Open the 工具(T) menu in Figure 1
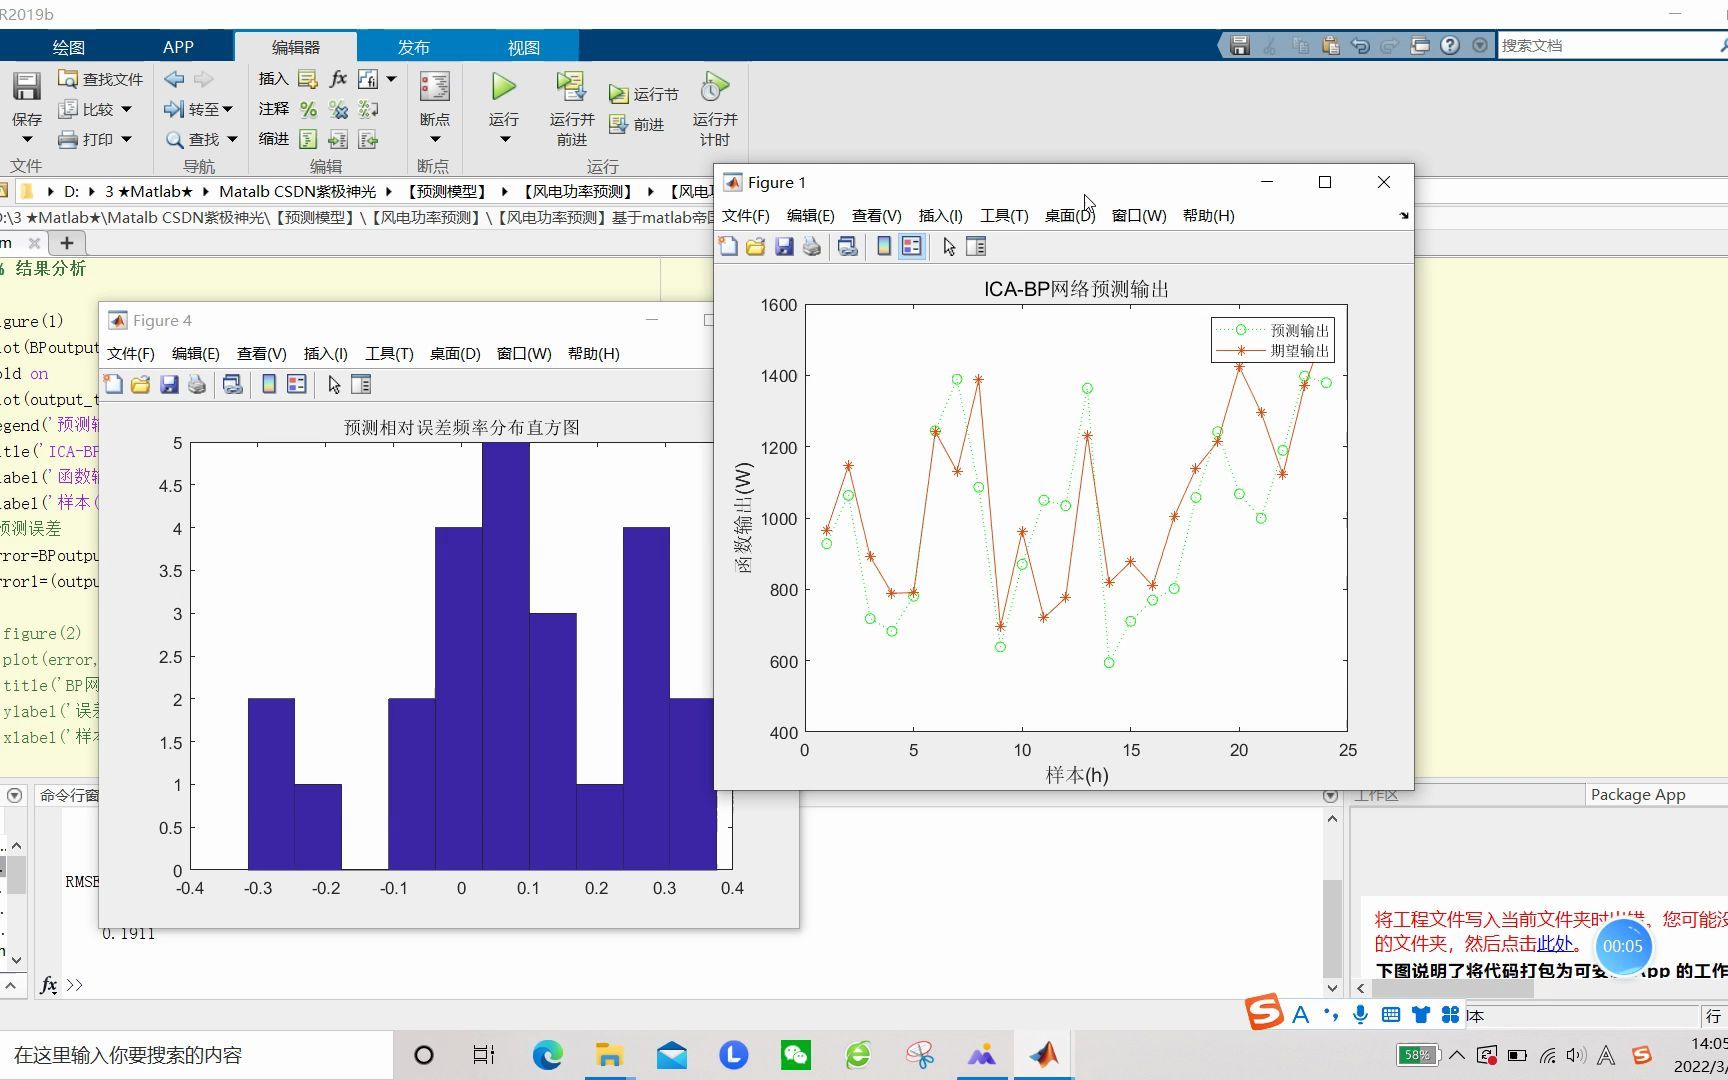The width and height of the screenshot is (1728, 1080). click(x=1004, y=215)
